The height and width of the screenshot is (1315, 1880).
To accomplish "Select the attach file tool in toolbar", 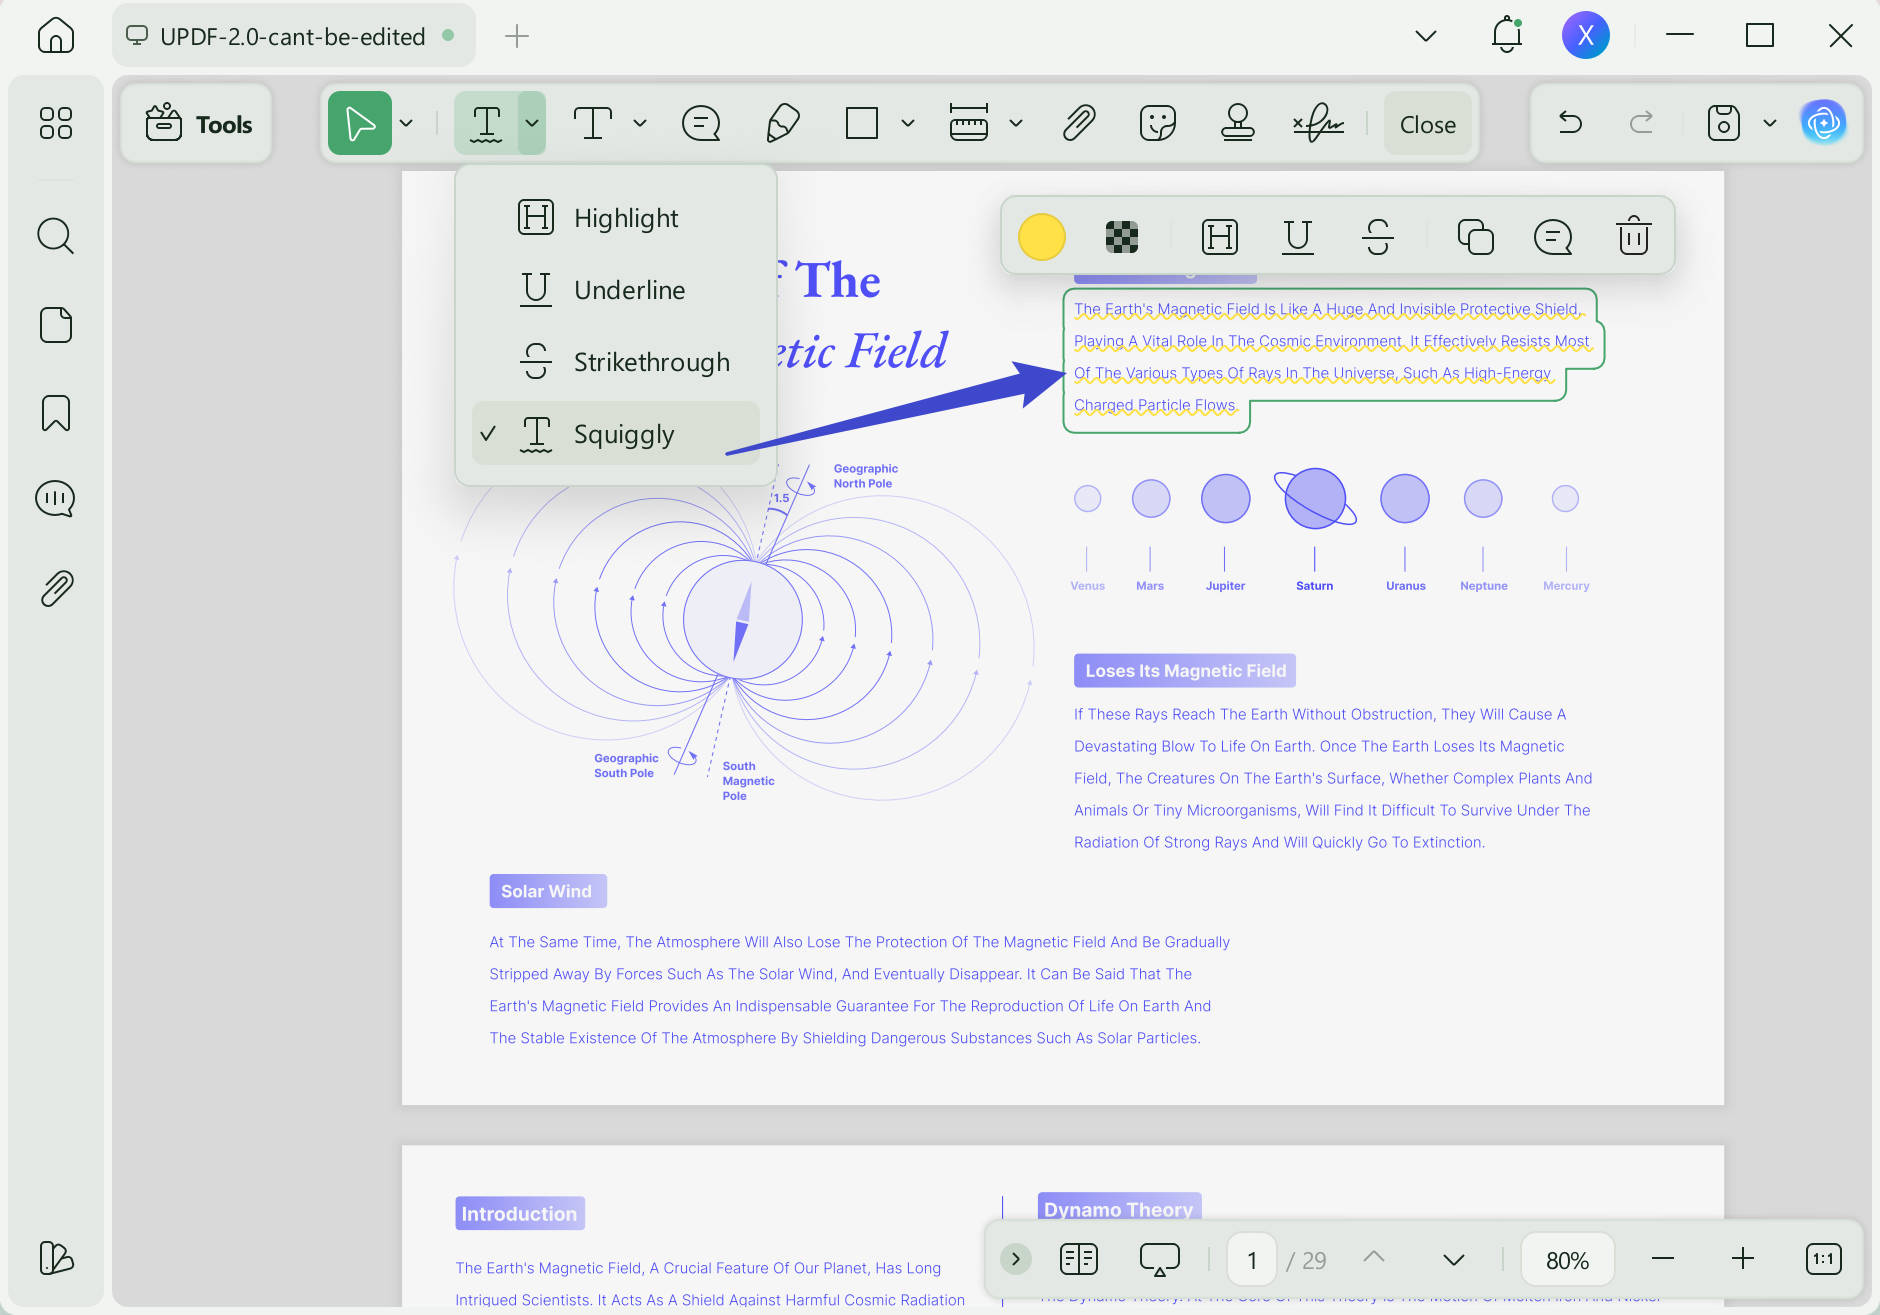I will tap(1079, 124).
